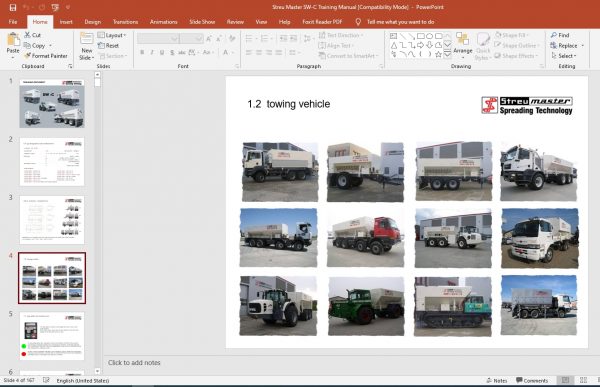
Task: Open Comments pane from status bar
Action: (x=532, y=380)
